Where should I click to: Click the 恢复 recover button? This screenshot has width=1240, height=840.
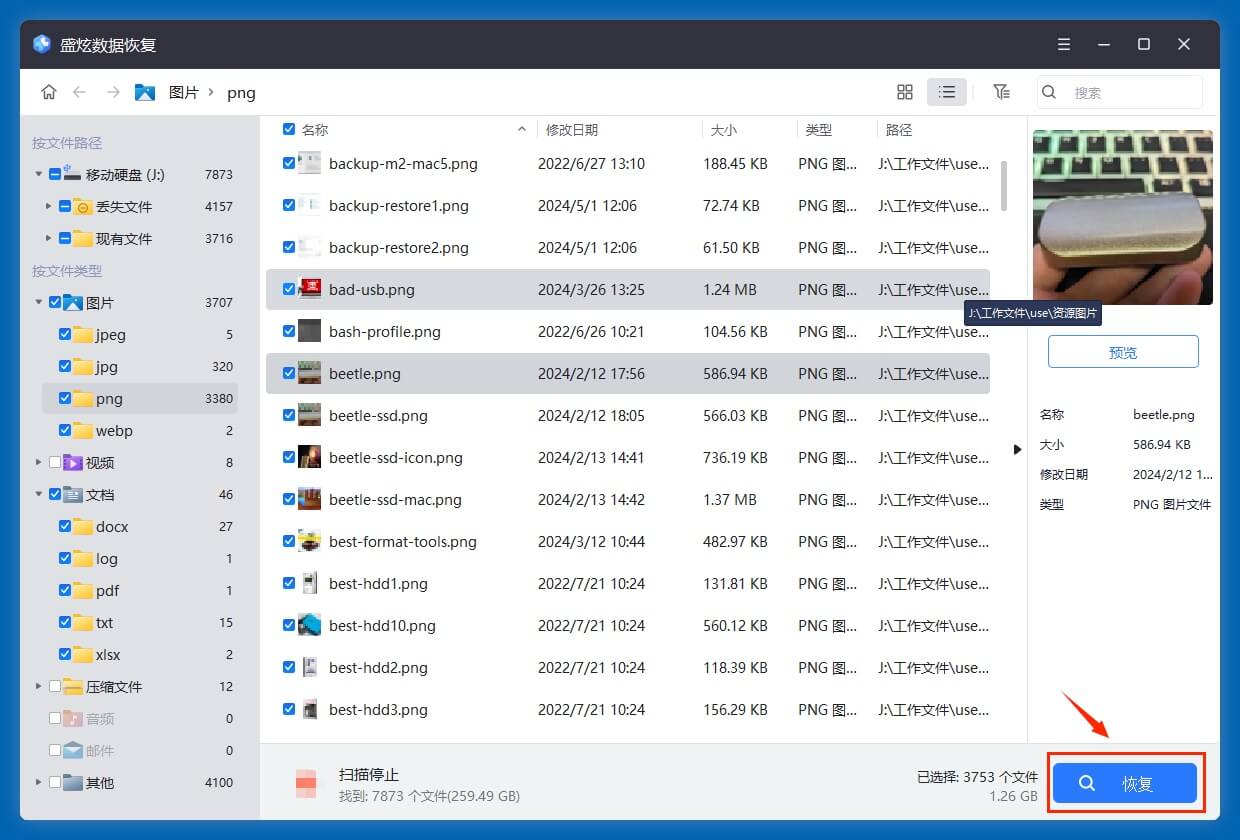click(1124, 783)
